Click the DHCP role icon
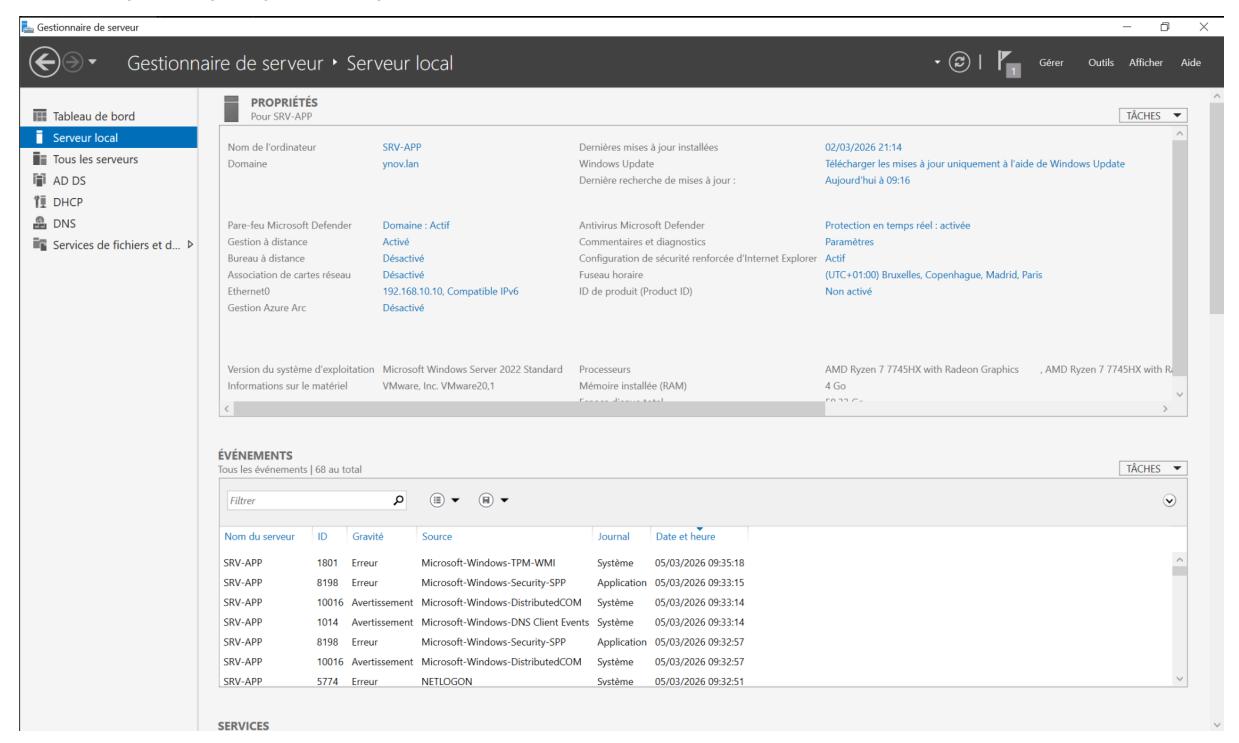The height and width of the screenshot is (743, 1239). (x=40, y=202)
